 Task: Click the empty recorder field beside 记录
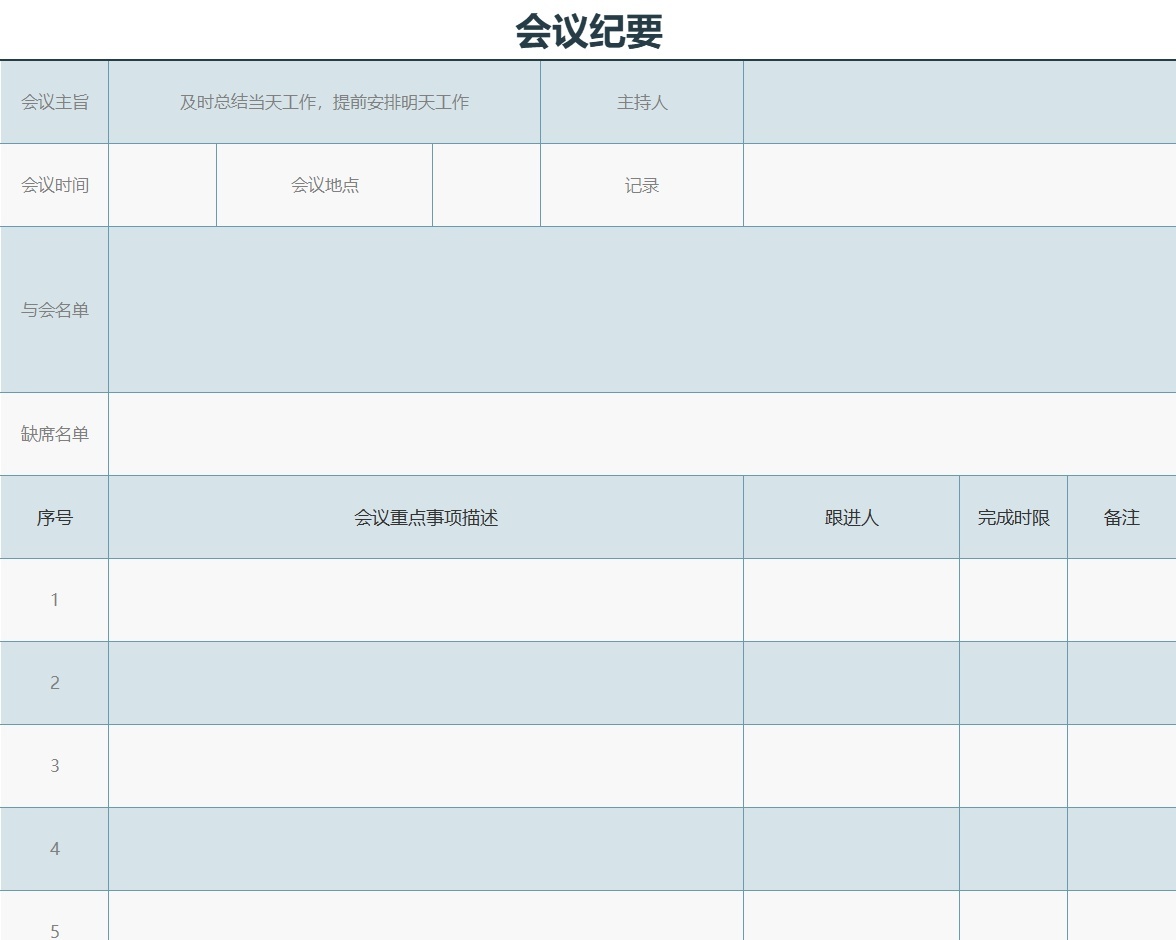pyautogui.click(x=958, y=185)
